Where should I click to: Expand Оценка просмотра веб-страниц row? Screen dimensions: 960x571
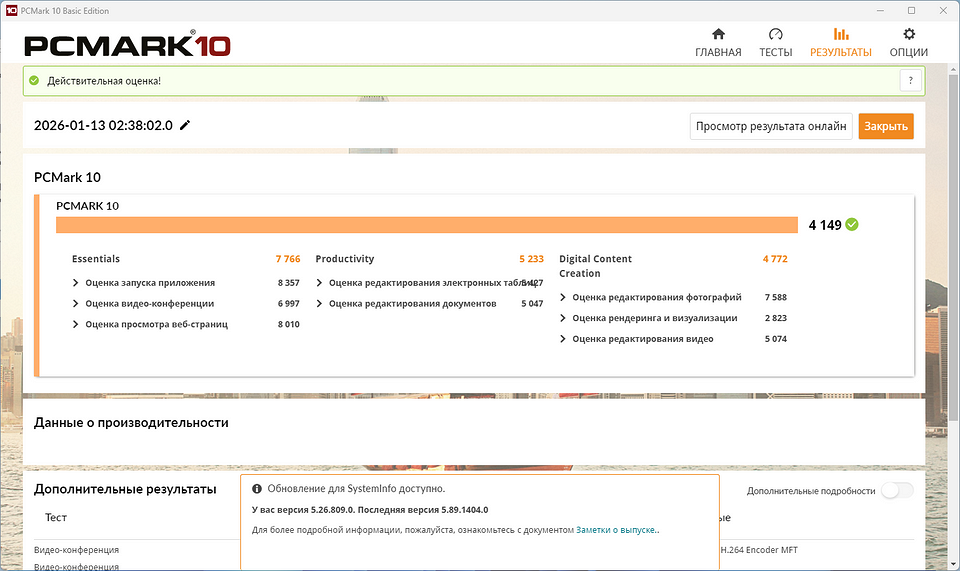(x=76, y=325)
